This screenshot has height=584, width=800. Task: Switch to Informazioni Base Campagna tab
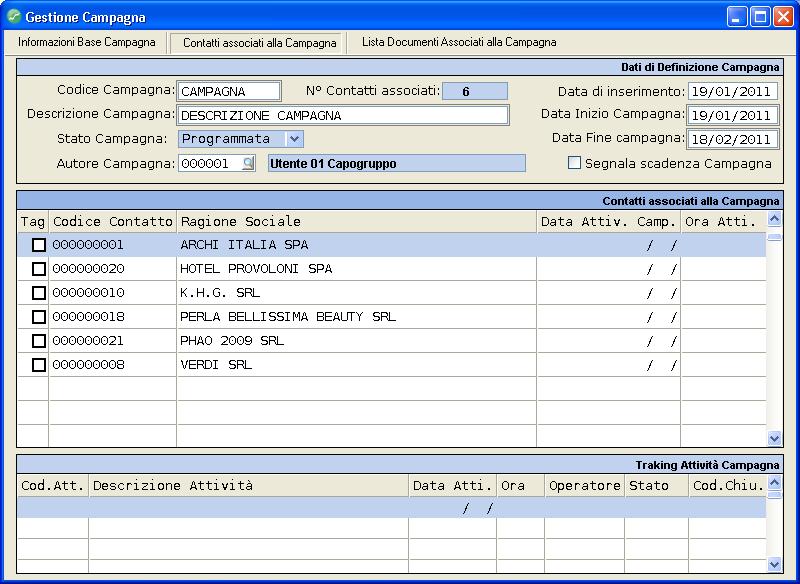(87, 43)
